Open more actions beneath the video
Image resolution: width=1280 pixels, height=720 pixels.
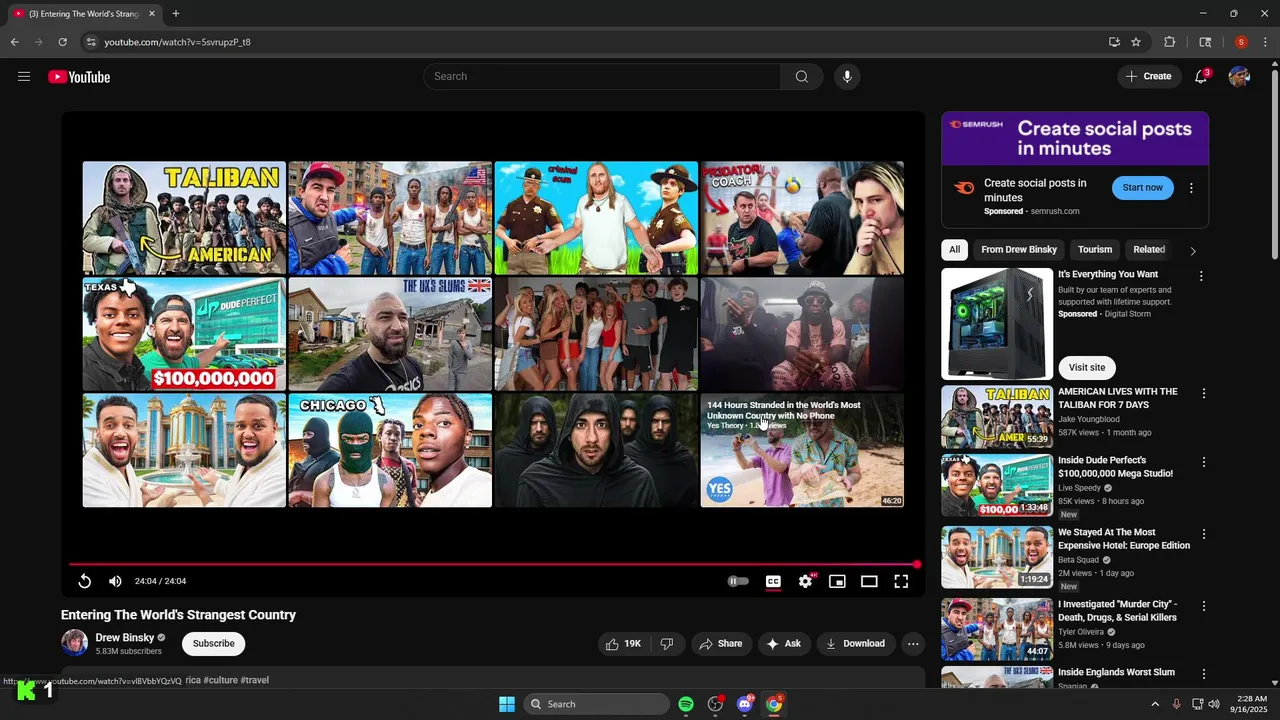[913, 644]
